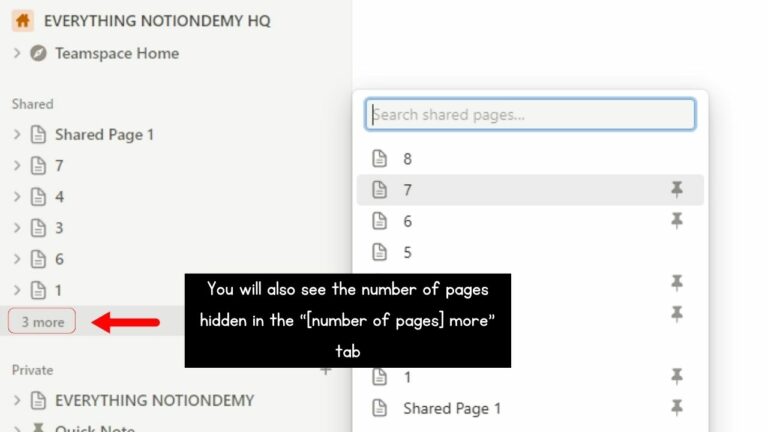768x432 pixels.
Task: Expand sidebar page 3 chevron
Action: 17,228
